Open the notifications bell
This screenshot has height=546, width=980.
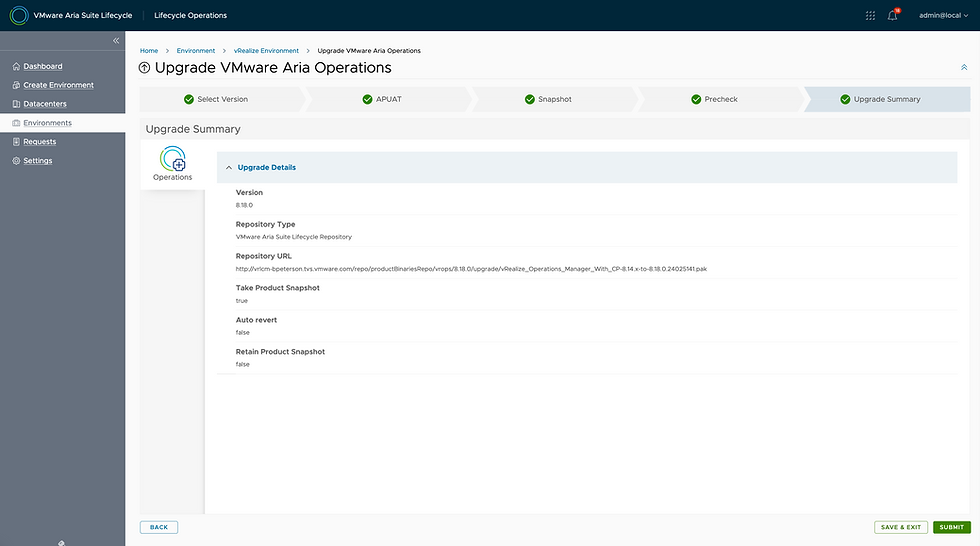pos(892,15)
